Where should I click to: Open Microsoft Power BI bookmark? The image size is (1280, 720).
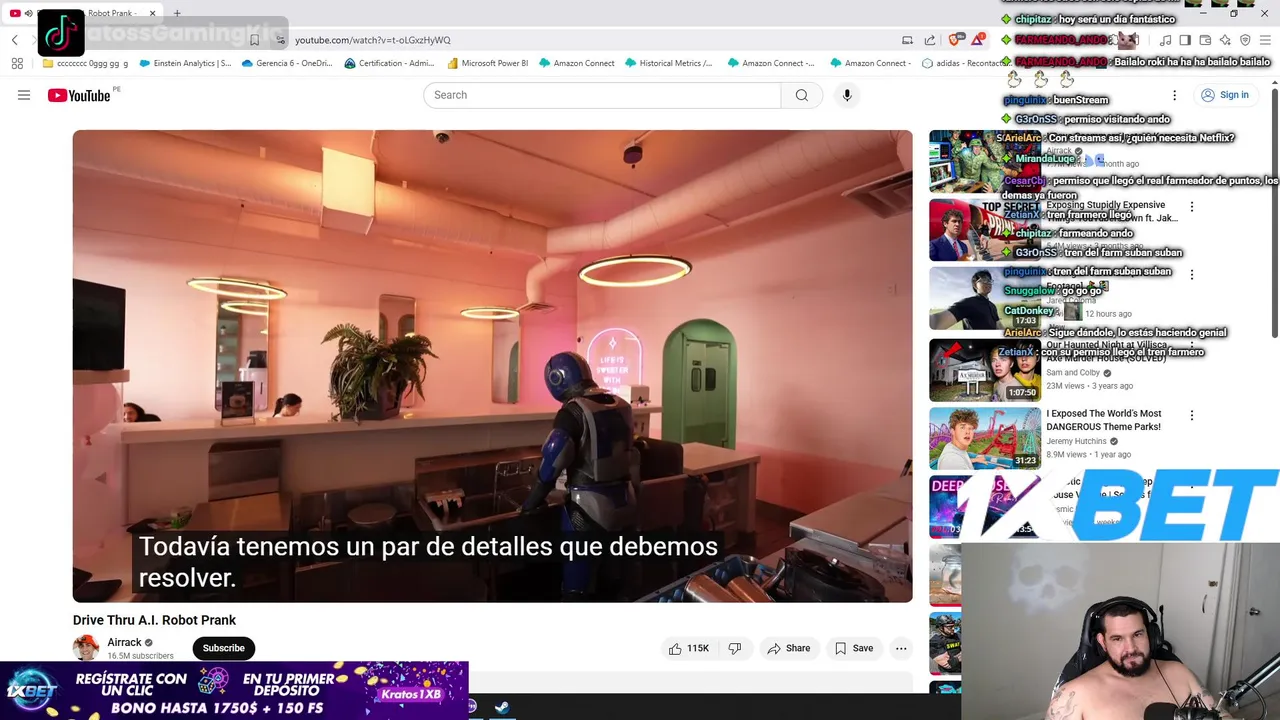pos(487,63)
